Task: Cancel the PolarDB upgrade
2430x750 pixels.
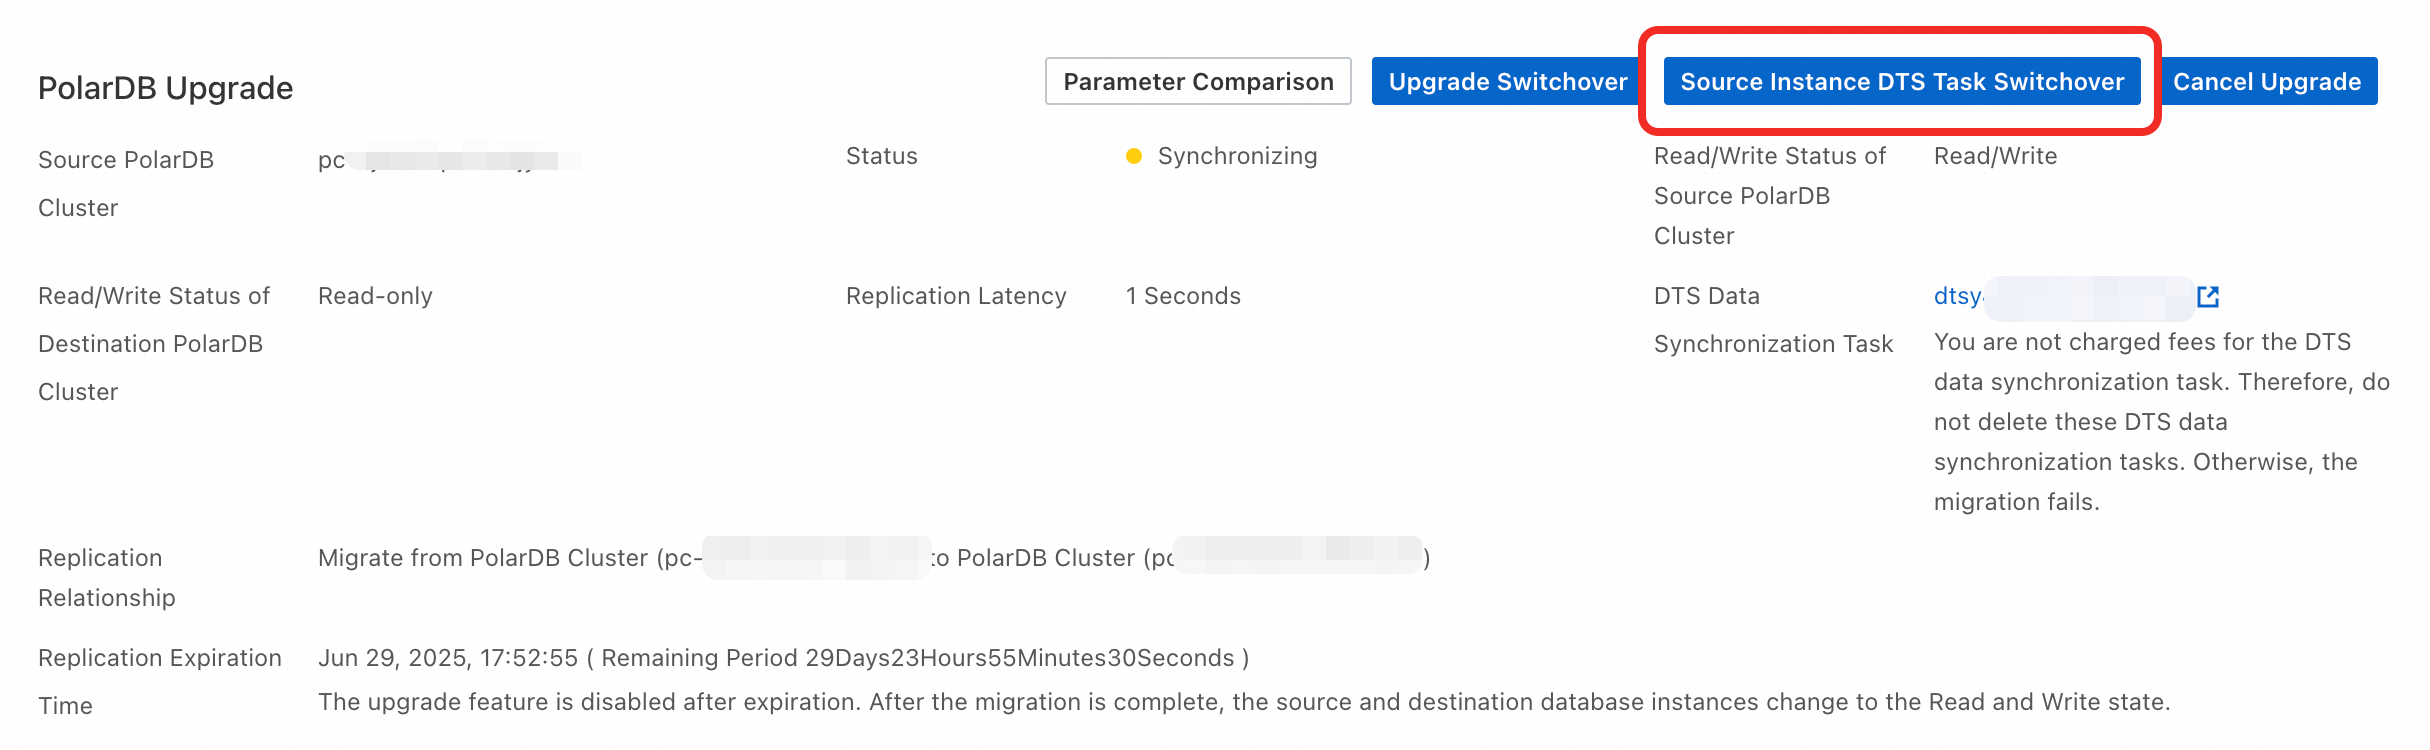Action: click(x=2266, y=81)
